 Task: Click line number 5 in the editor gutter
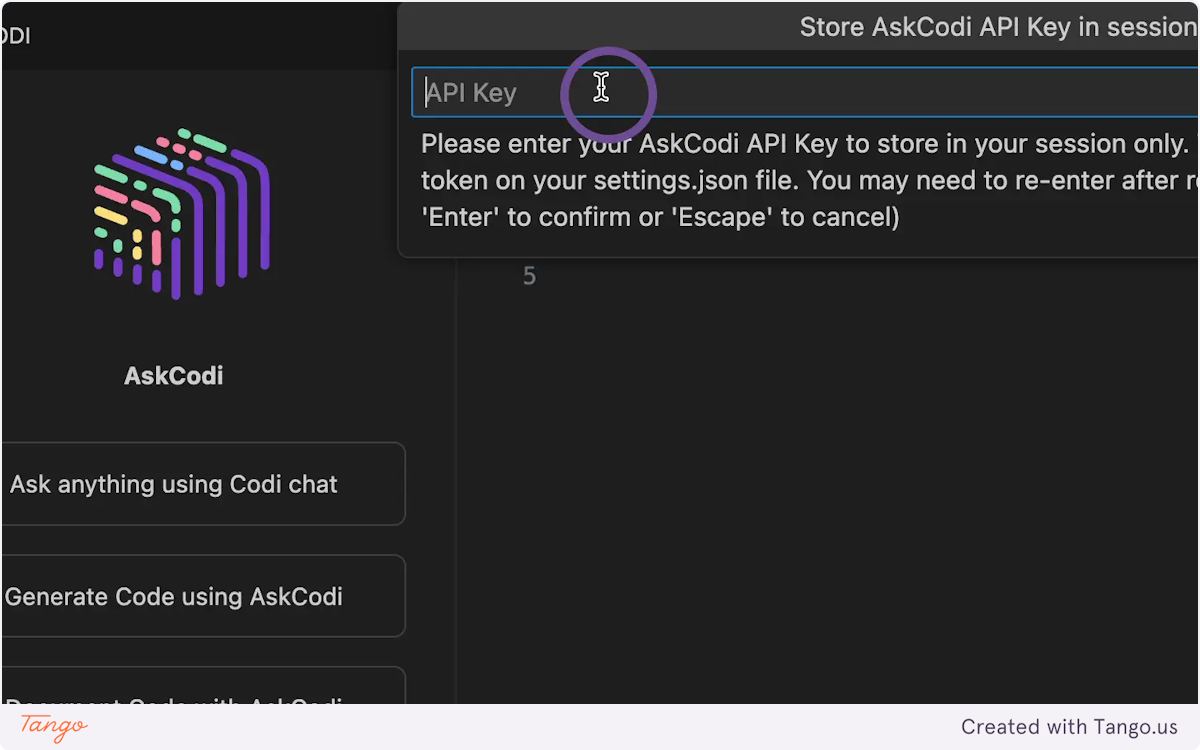click(529, 276)
